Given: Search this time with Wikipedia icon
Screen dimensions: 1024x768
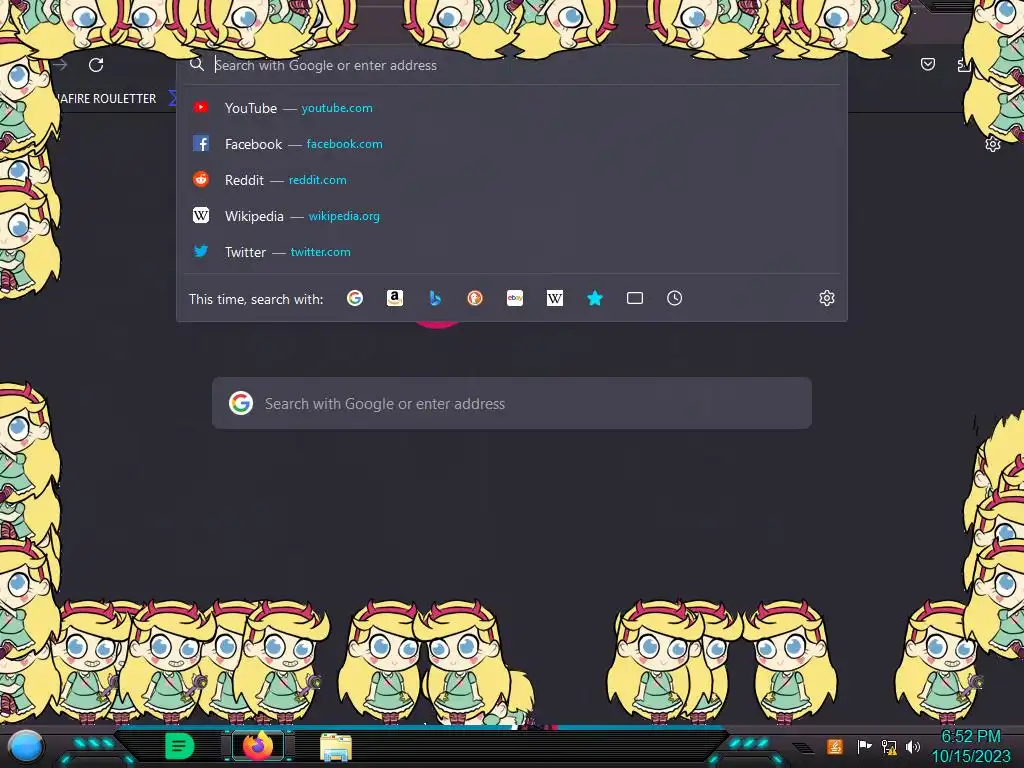Looking at the screenshot, I should click(x=554, y=298).
